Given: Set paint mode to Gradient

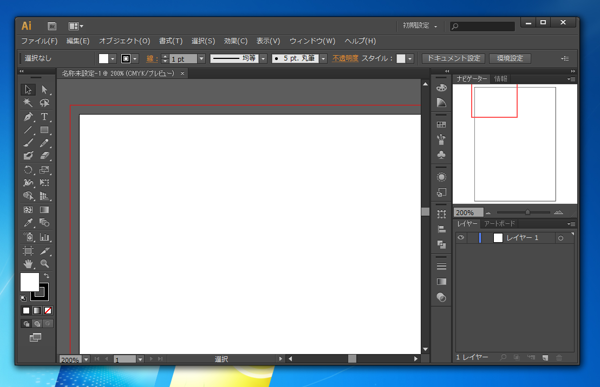Looking at the screenshot, I should [x=37, y=310].
